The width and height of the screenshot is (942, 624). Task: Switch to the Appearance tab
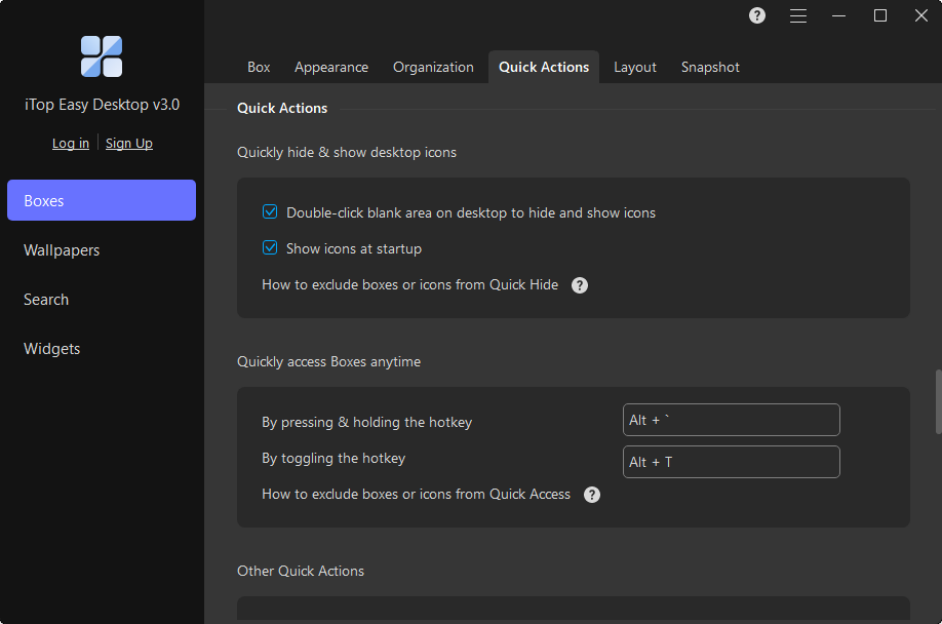tap(331, 67)
